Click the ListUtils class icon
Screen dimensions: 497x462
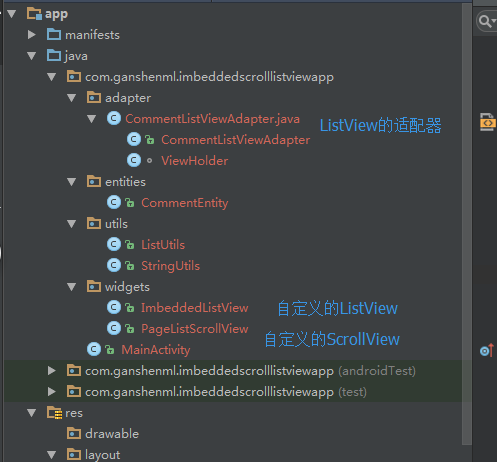point(114,245)
